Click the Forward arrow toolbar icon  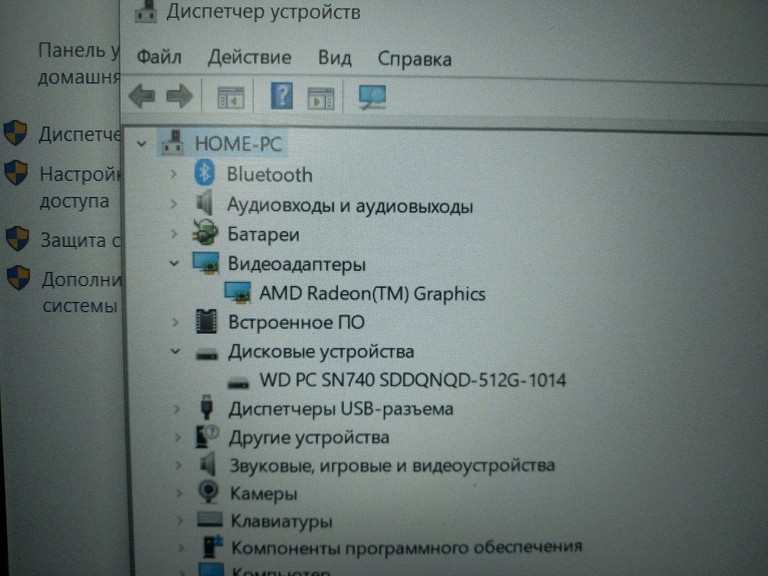179,96
